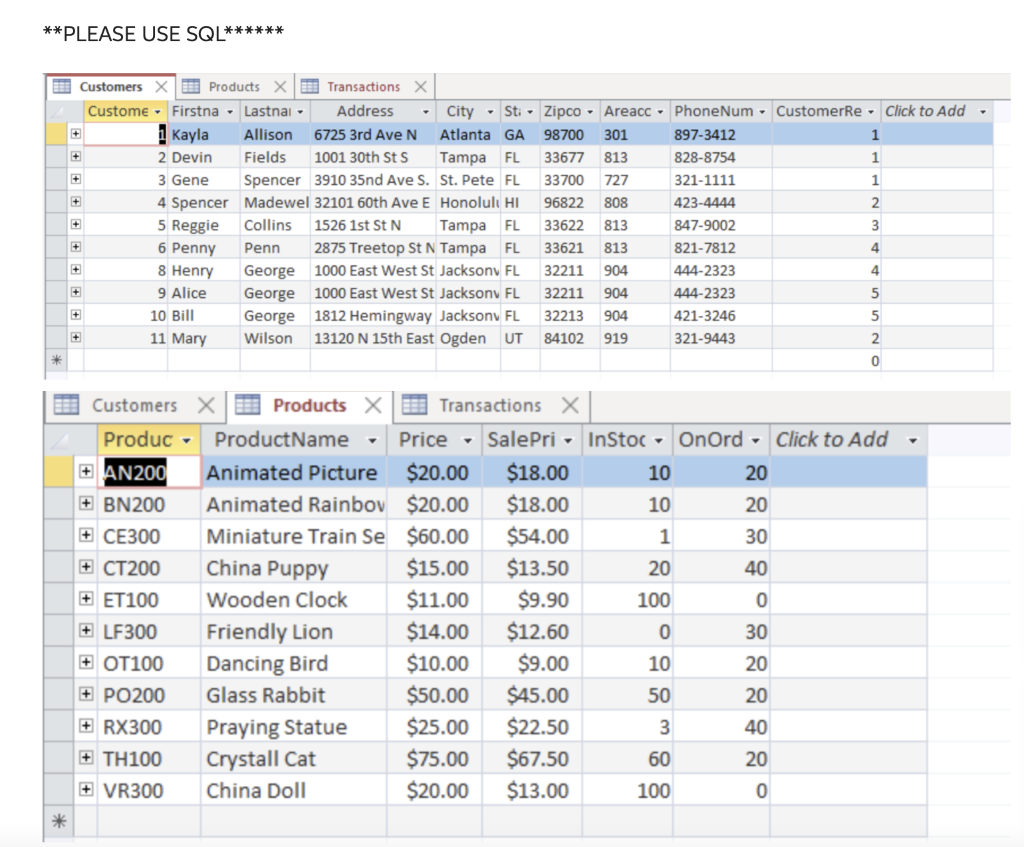Close the Products tab in the lower table
Screen dimensions: 1024x847
tap(373, 406)
